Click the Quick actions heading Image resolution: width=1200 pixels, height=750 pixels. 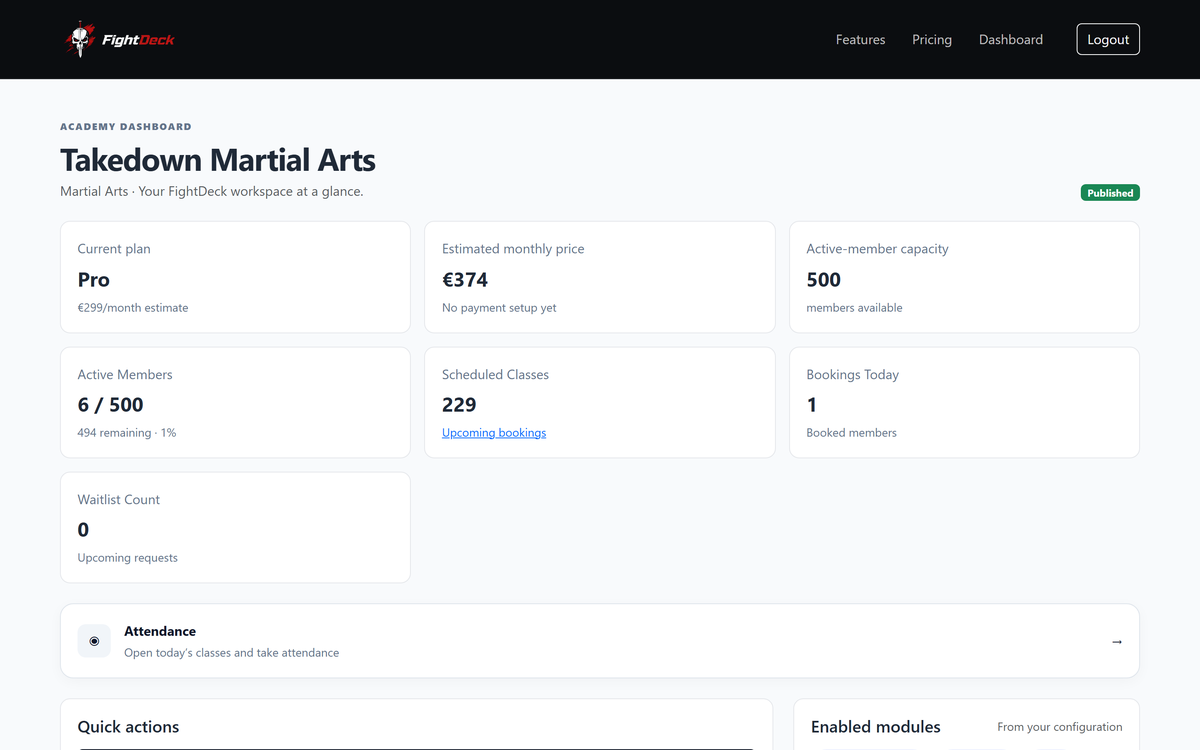[x=129, y=727]
